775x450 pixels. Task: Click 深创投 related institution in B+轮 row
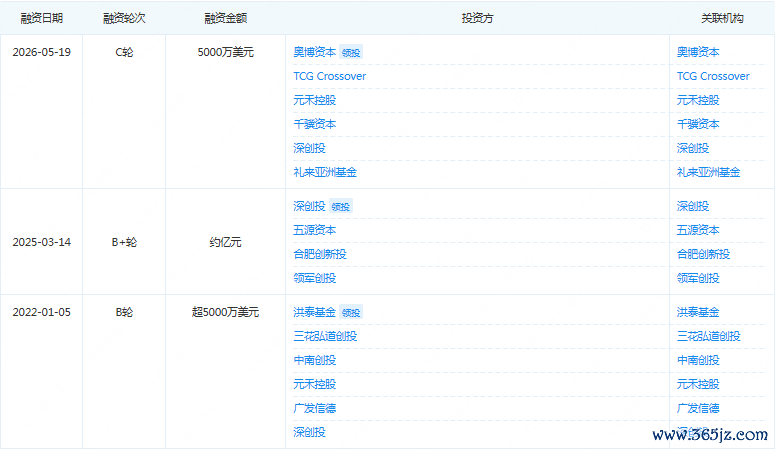693,206
